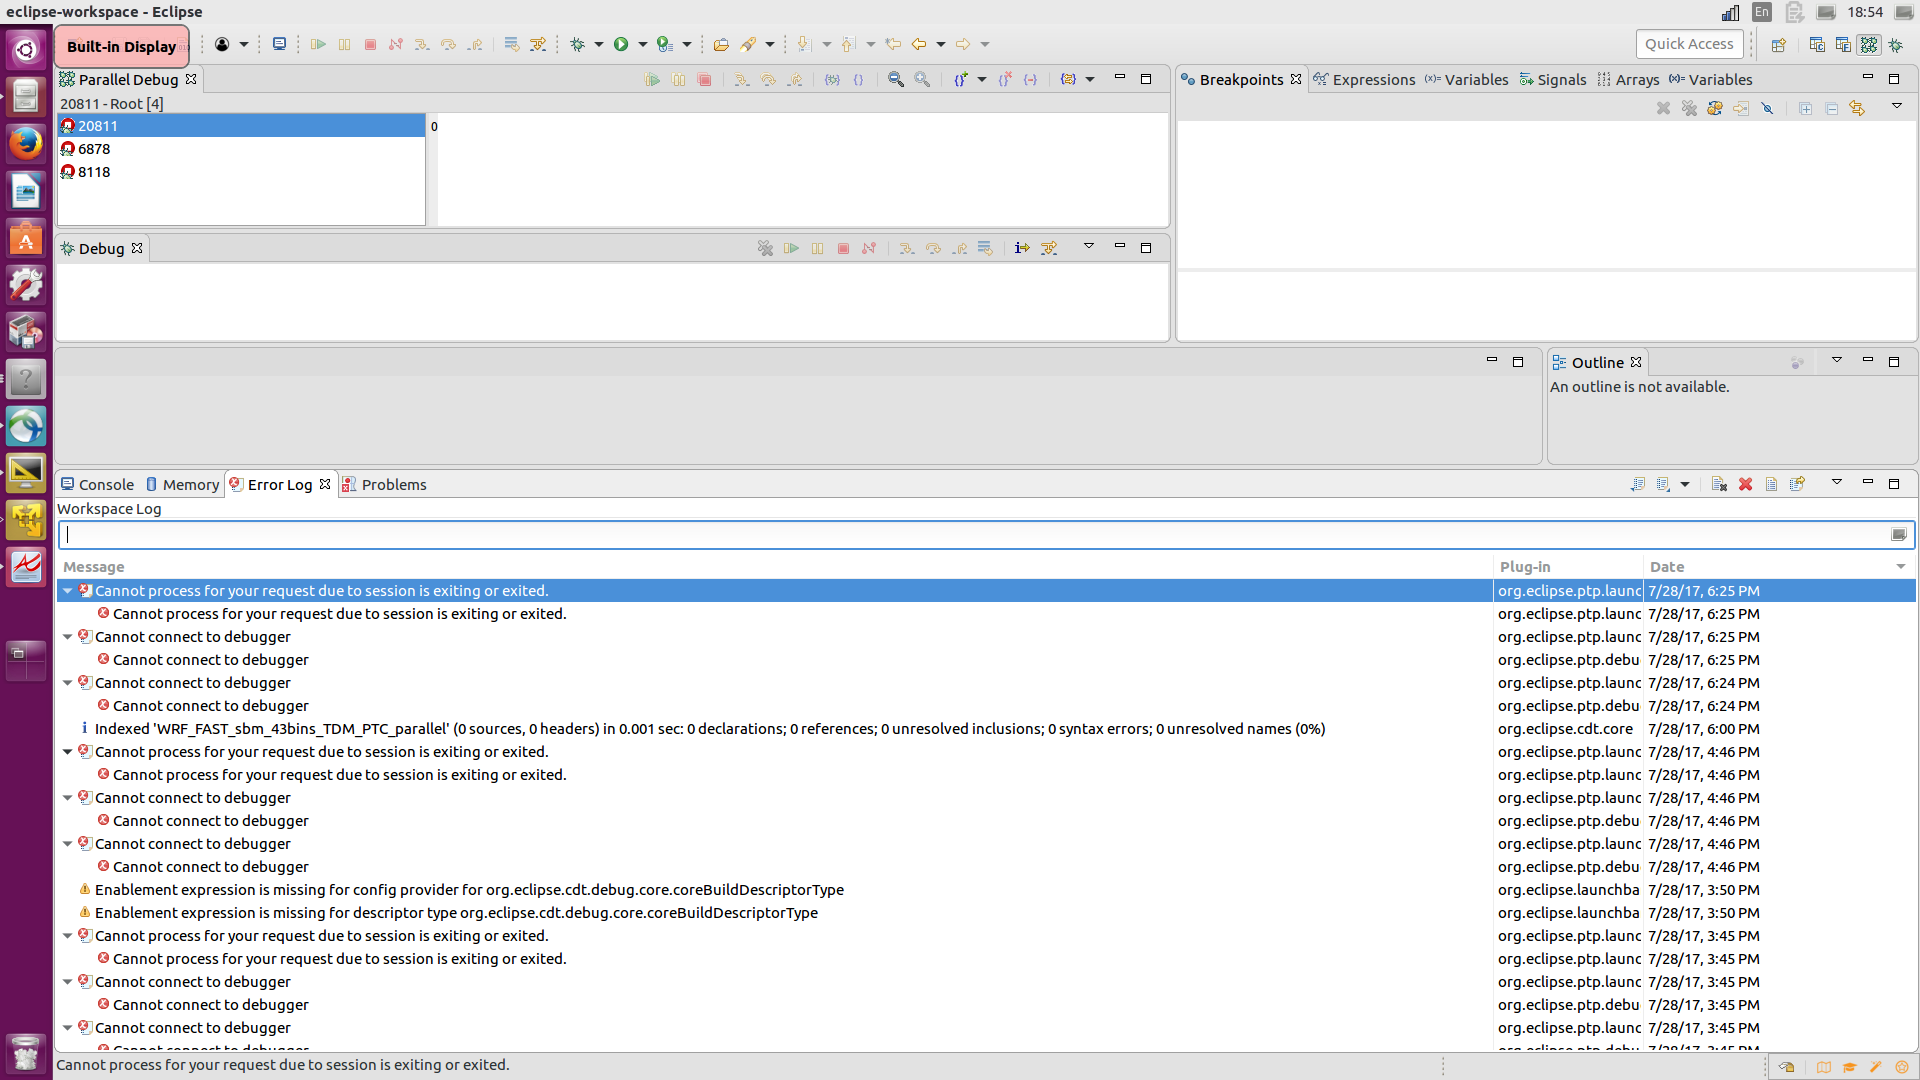Open the Outline view menu triangle

[x=1837, y=360]
